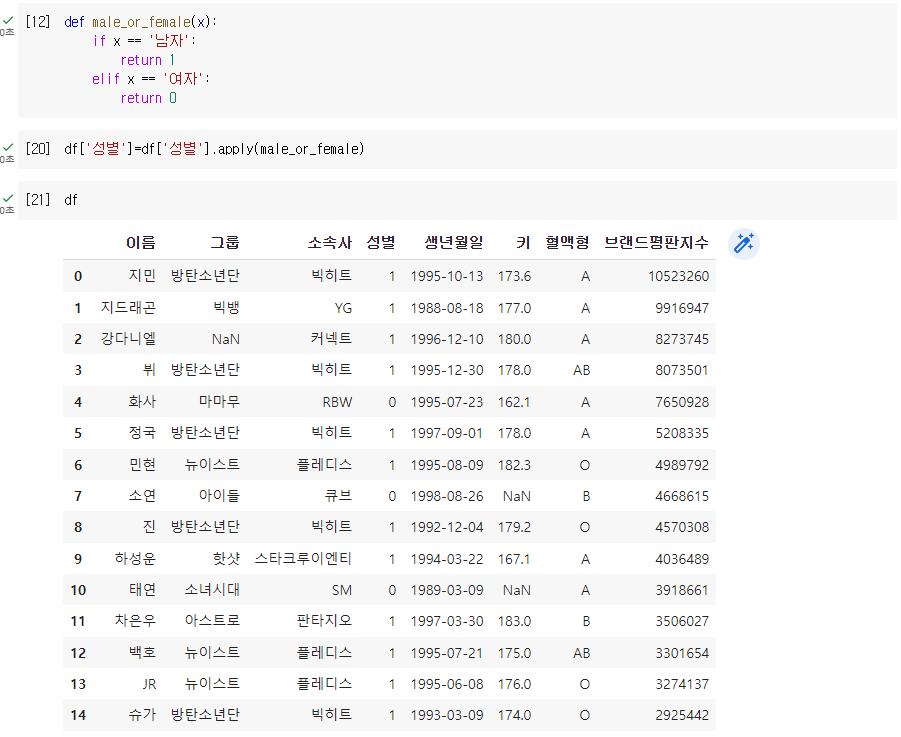Click the def male_or_female(x) code line
Image resolution: width=901 pixels, height=737 pixels.
coord(141,22)
